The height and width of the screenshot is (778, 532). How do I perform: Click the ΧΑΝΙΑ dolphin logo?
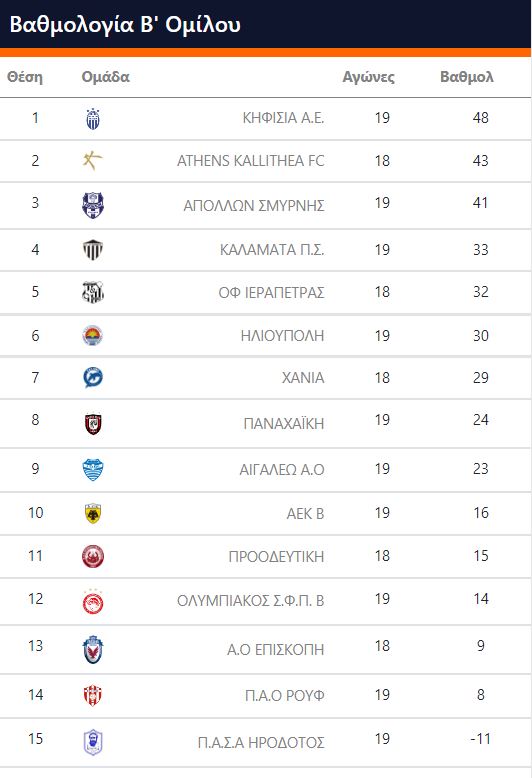pyautogui.click(x=93, y=378)
